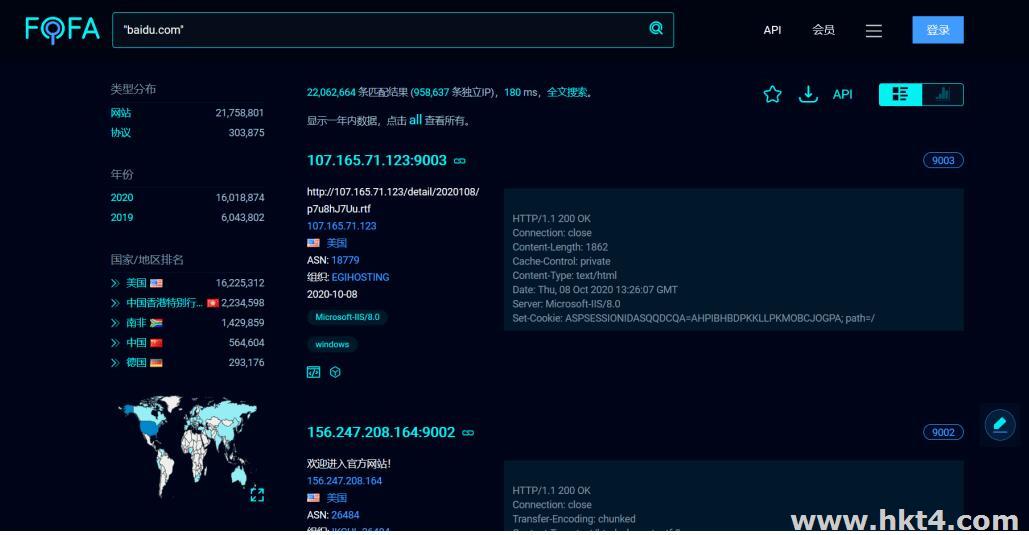This screenshot has height=535, width=1029.
Task: Click 美国 country of first result
Action: tap(337, 243)
